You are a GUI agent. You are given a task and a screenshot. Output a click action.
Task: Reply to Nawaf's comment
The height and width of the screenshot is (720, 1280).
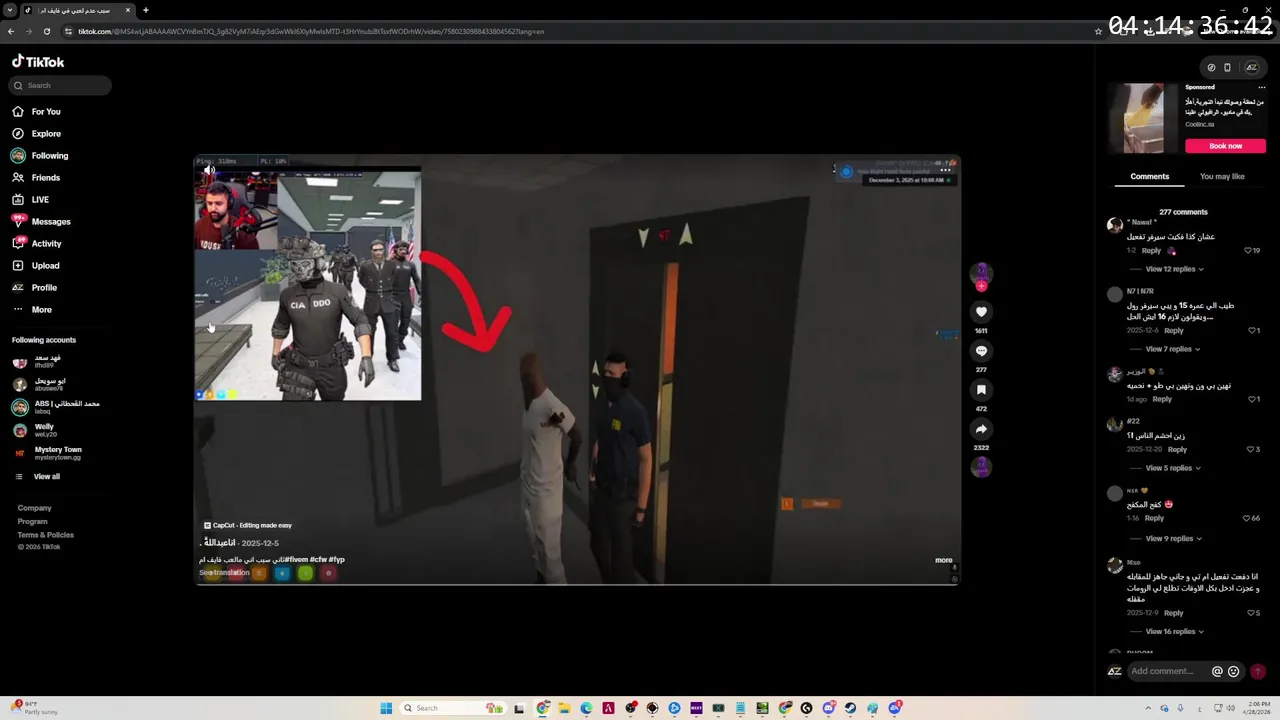pyautogui.click(x=1151, y=250)
